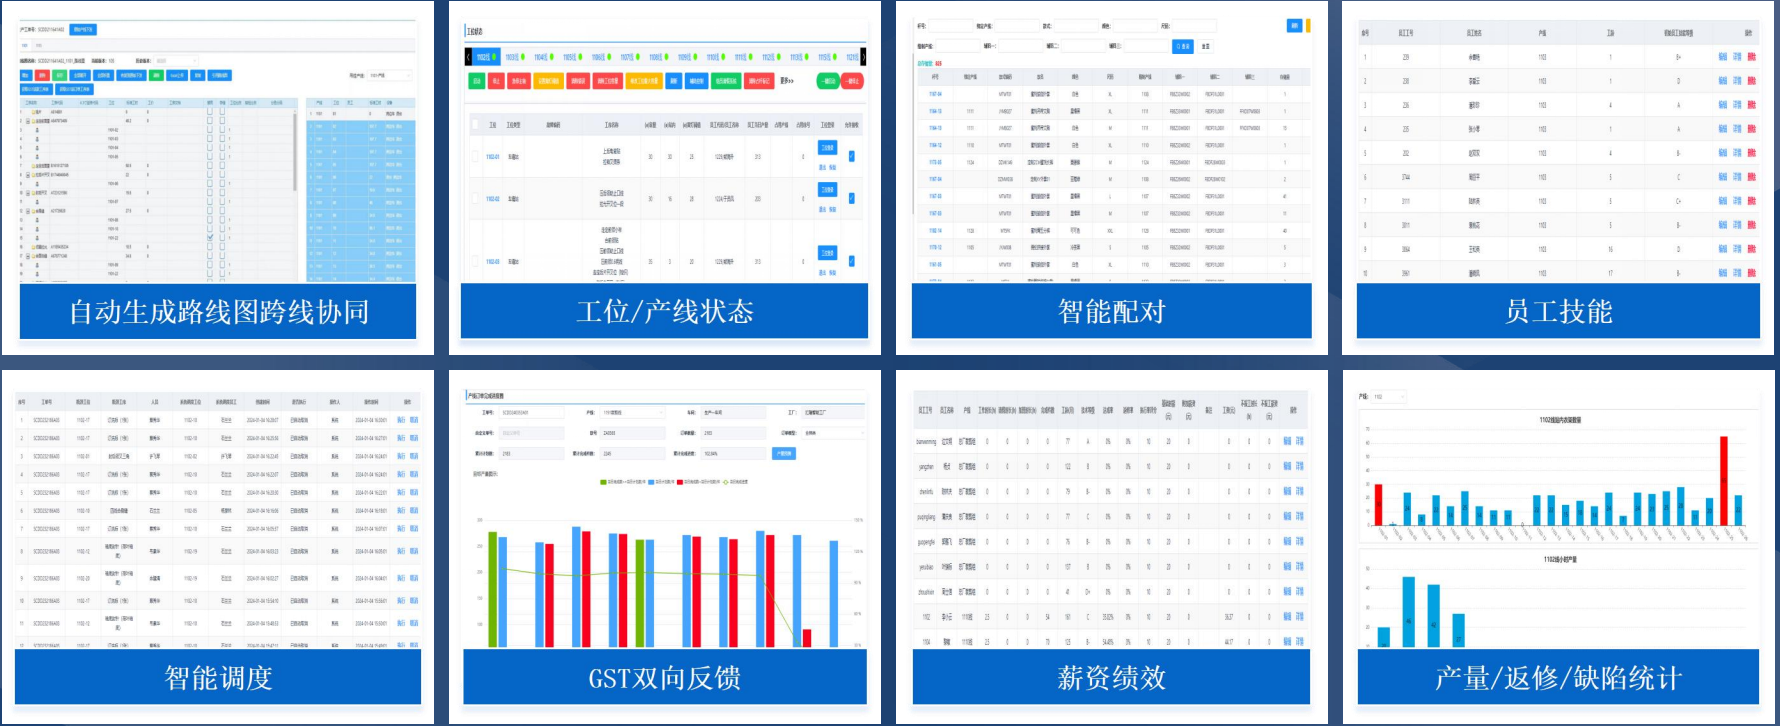Toggle the checked checkbox in routing tree table

209,238
